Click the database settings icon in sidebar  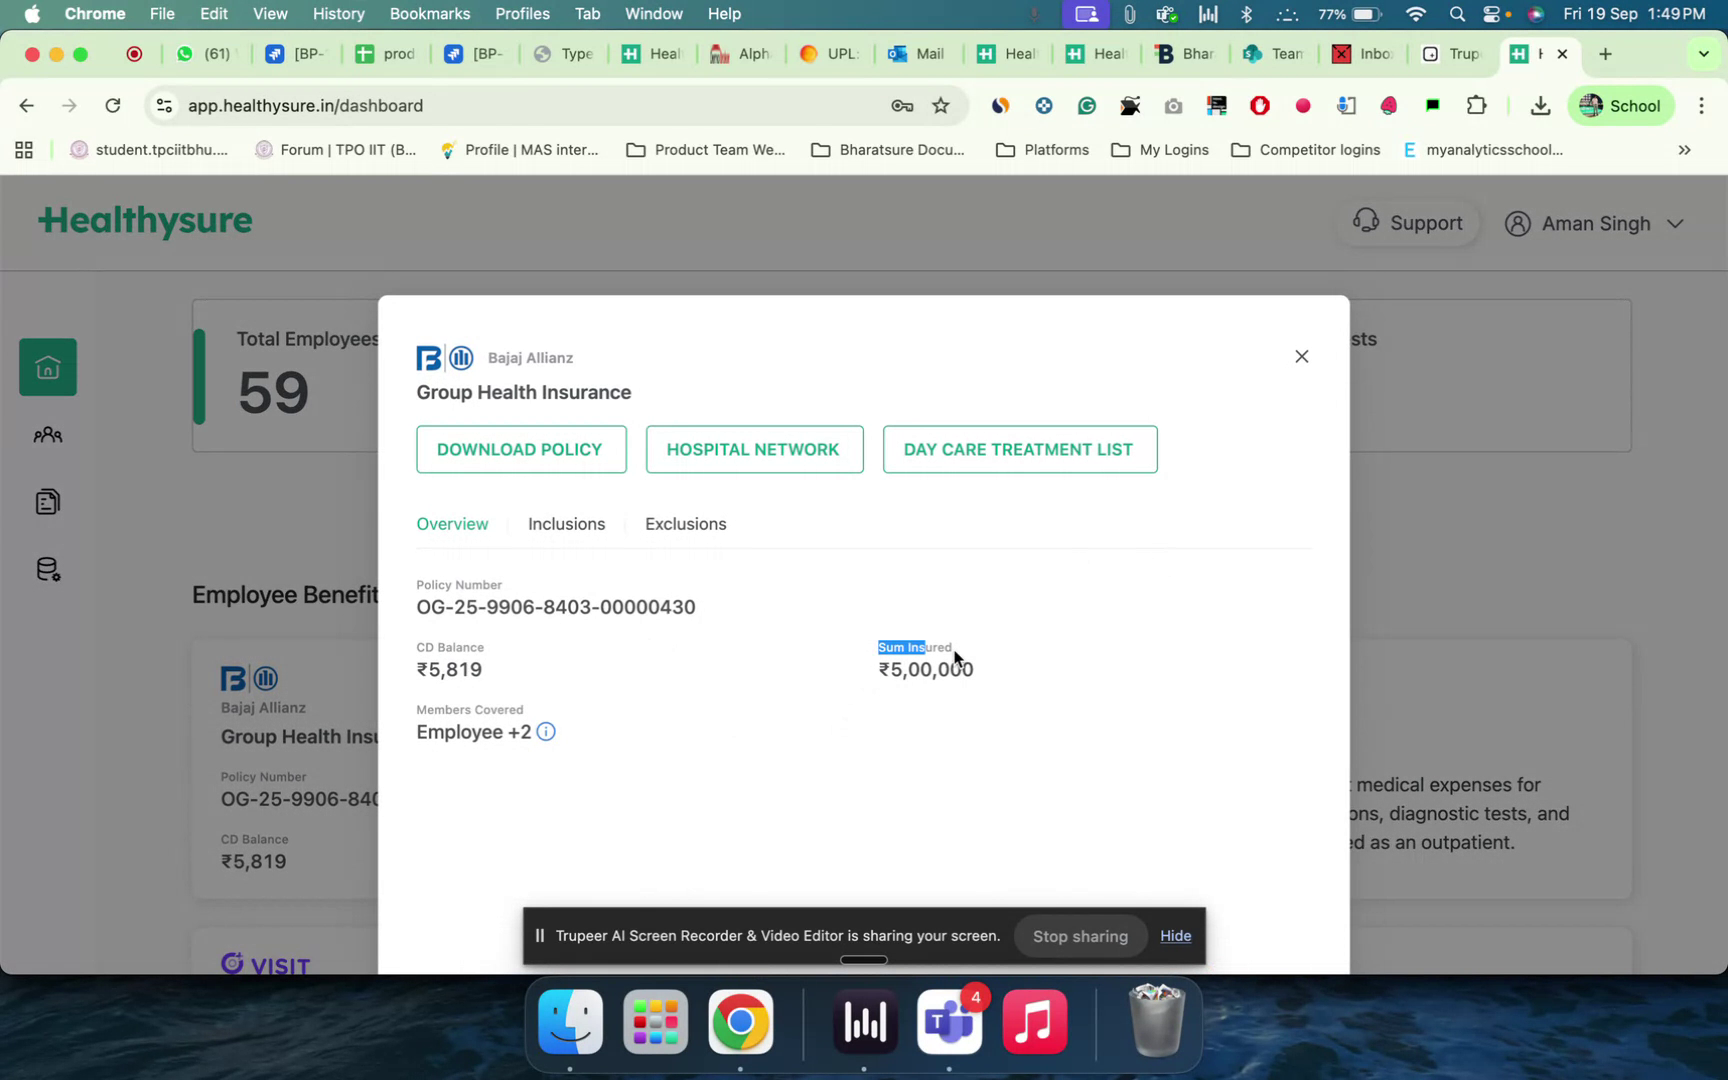pos(47,568)
